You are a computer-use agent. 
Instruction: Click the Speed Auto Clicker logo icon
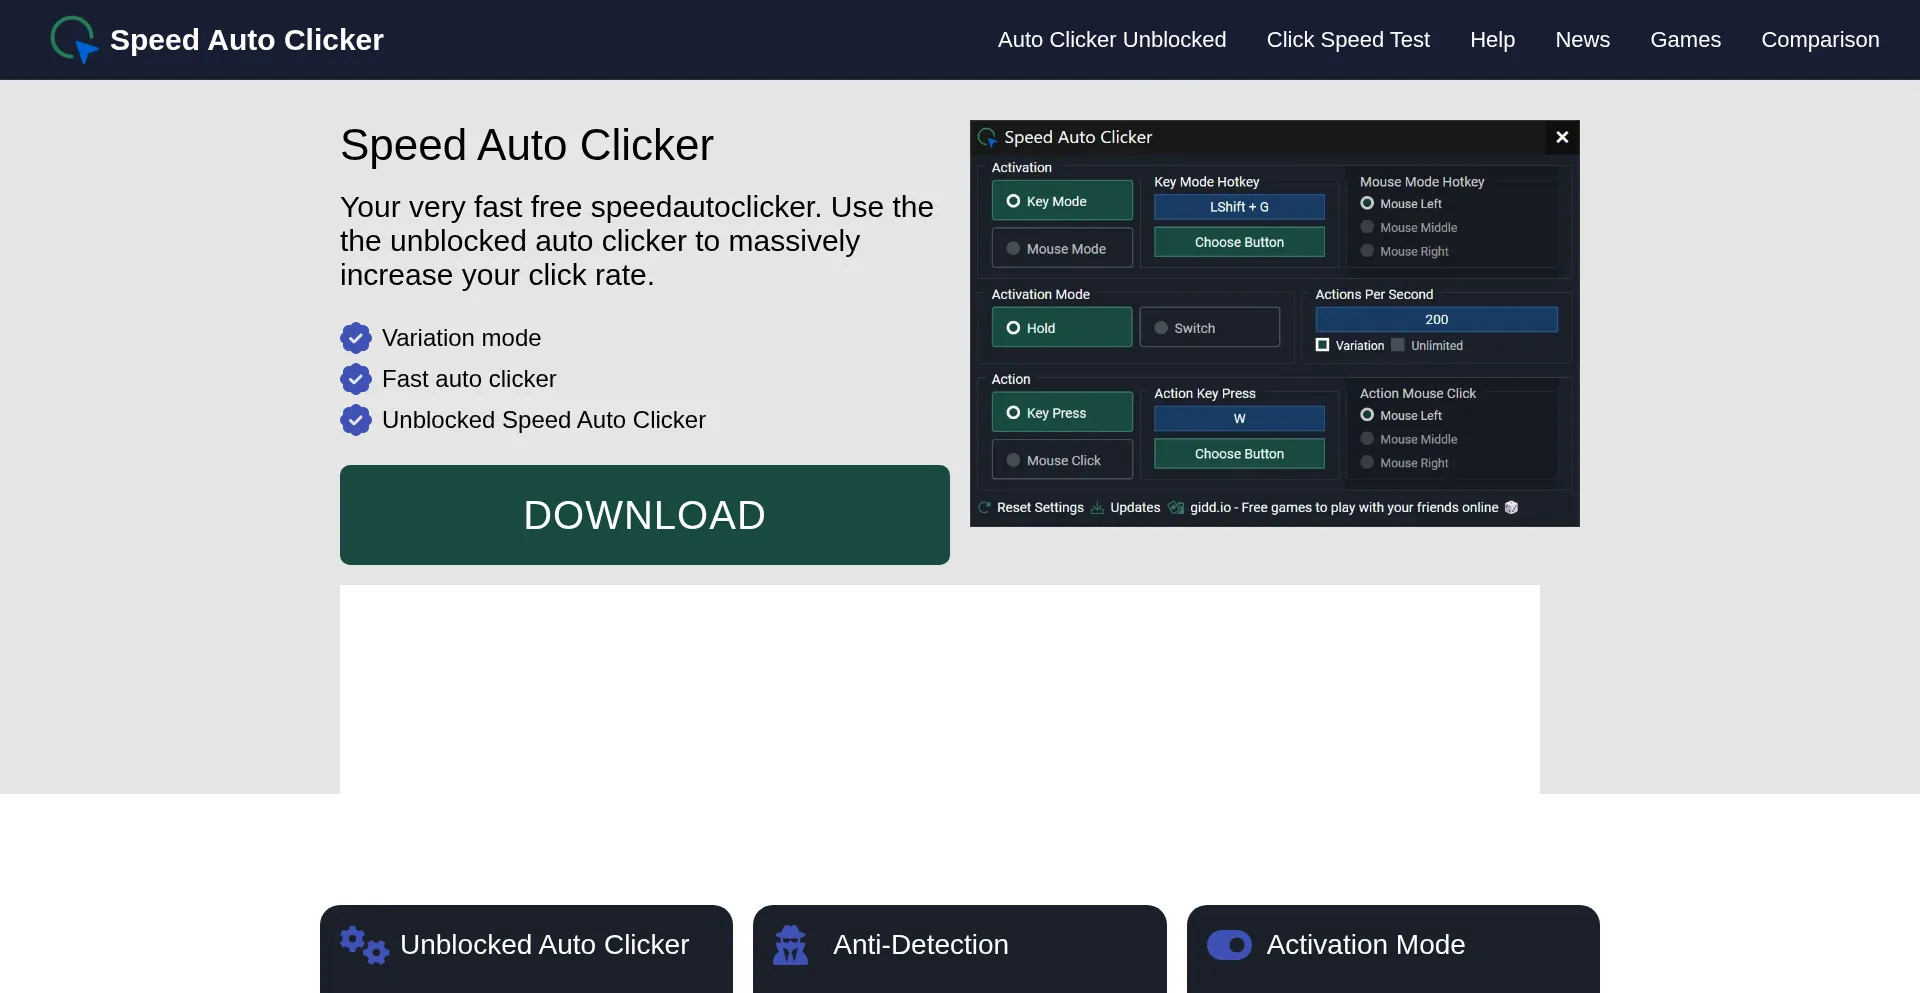[74, 40]
